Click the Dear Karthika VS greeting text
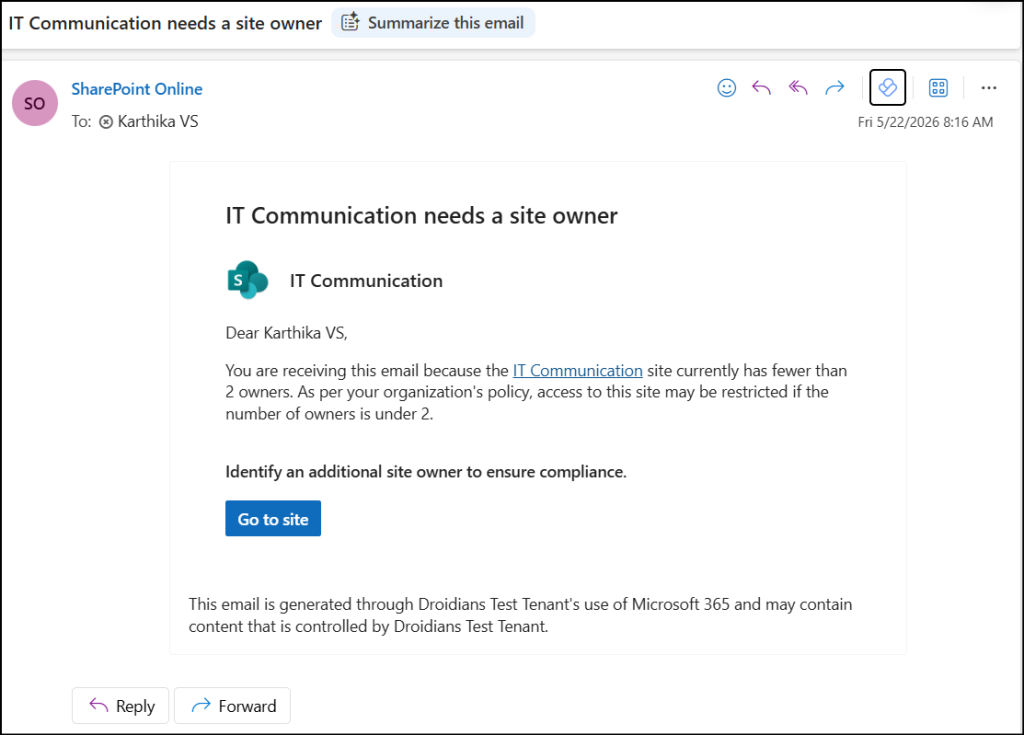Image resolution: width=1024 pixels, height=735 pixels. tap(286, 333)
